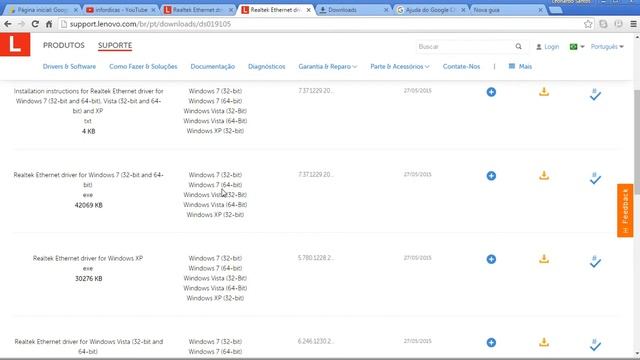The image size is (640, 360).
Task: Switch to the Nova guia tab
Action: [508, 10]
